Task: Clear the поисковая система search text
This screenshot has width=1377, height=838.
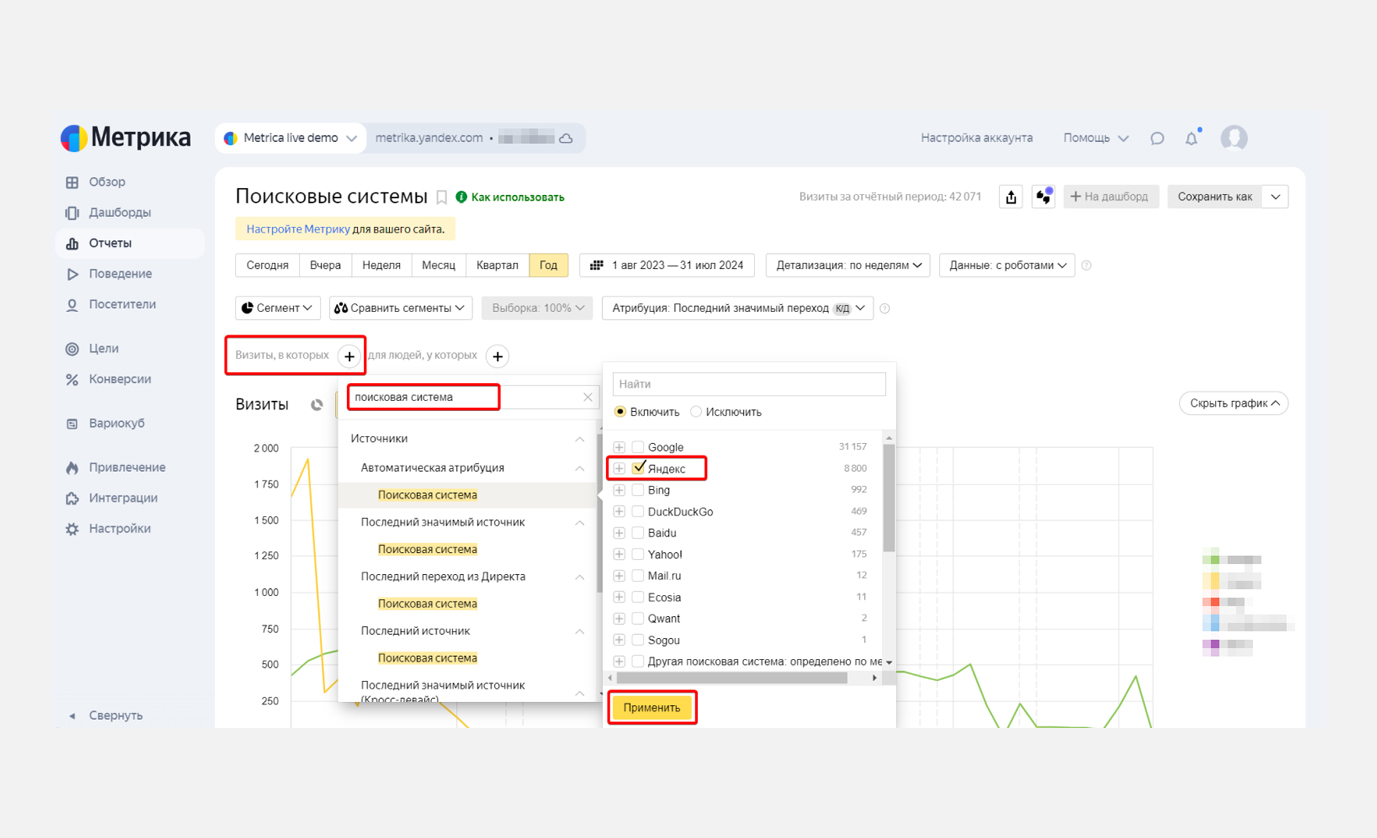Action: pyautogui.click(x=588, y=397)
